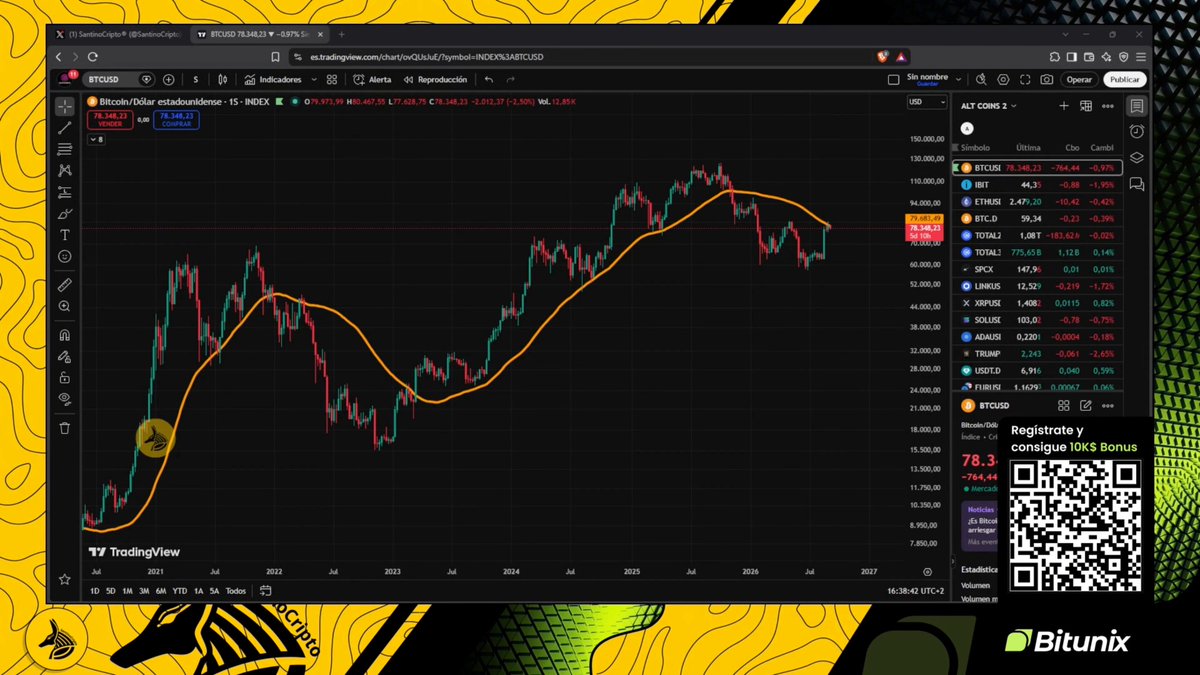The image size is (1200, 675).
Task: Open the candlestick chart type menu
Action: pyautogui.click(x=224, y=79)
